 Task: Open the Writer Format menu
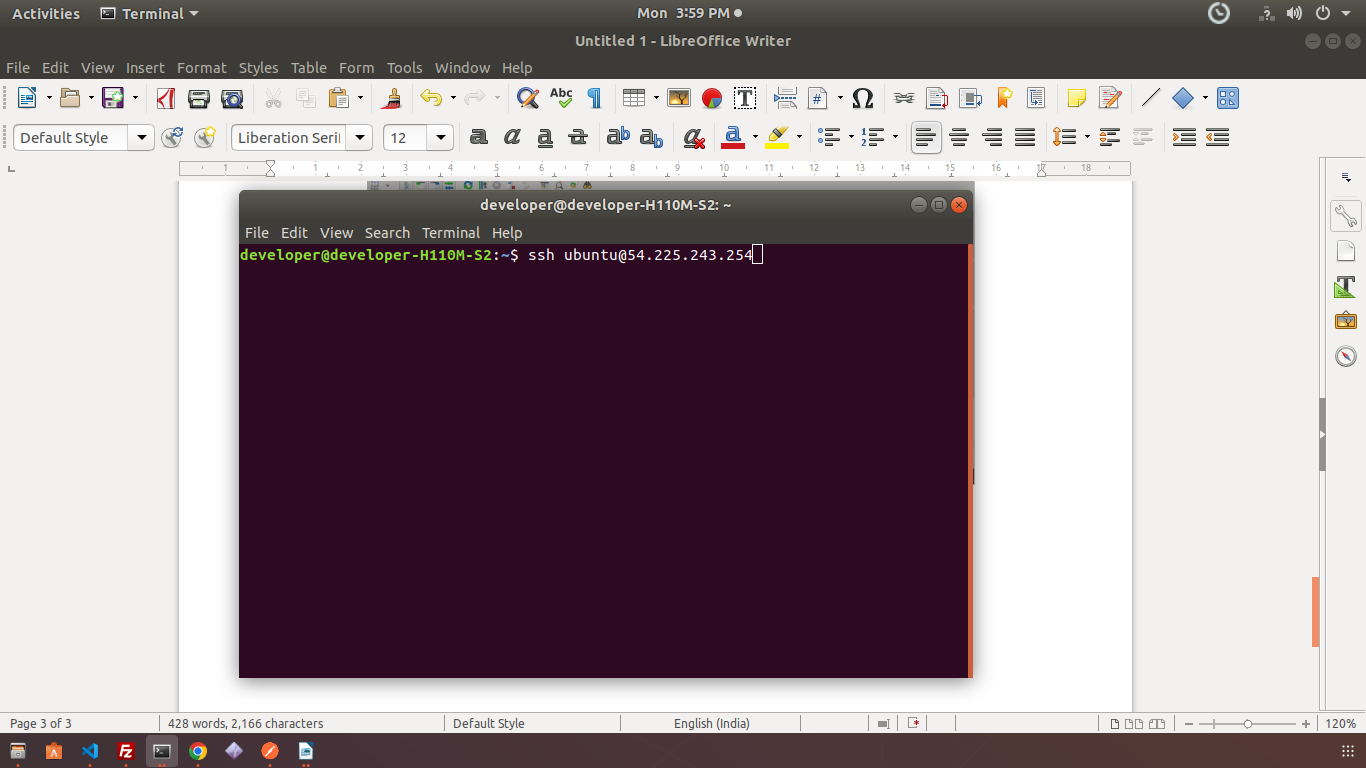(201, 68)
